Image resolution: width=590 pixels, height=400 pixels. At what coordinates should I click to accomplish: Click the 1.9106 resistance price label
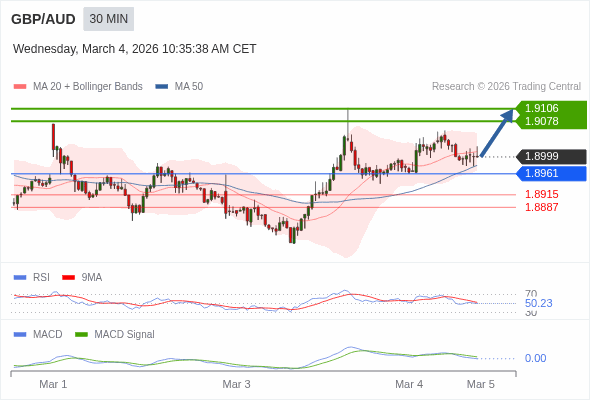coord(541,108)
